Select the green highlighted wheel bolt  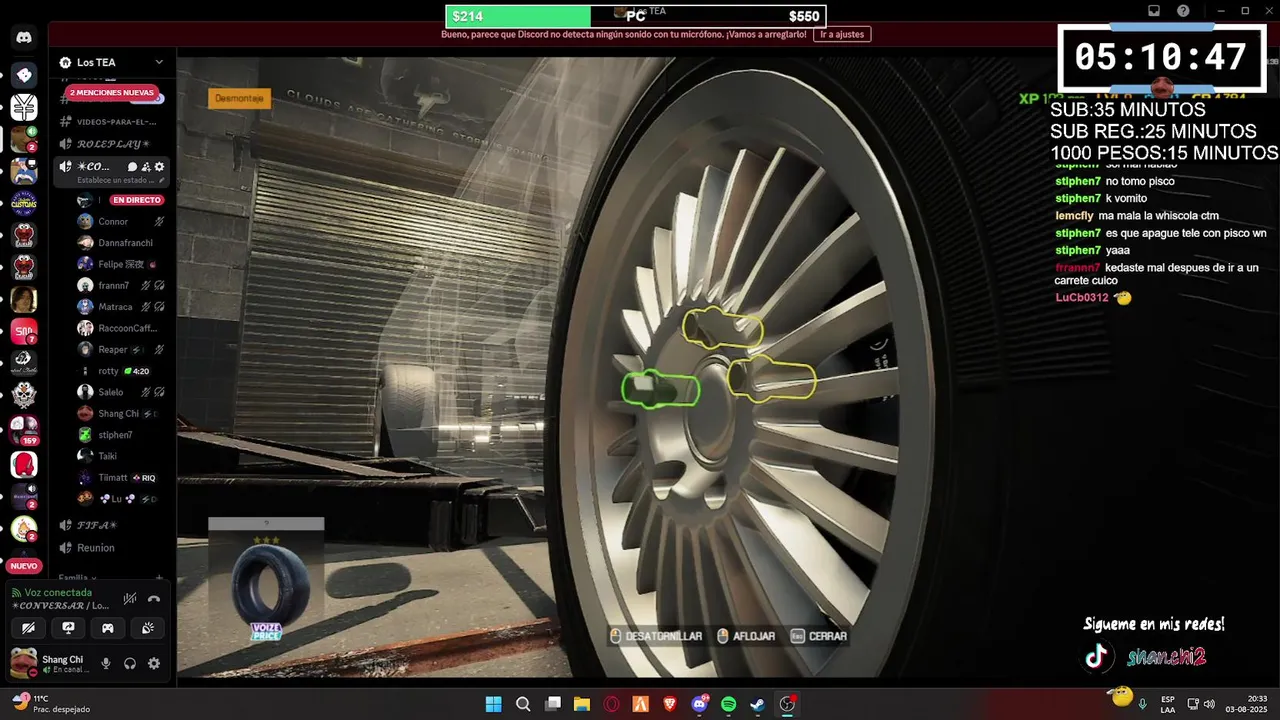tap(660, 388)
